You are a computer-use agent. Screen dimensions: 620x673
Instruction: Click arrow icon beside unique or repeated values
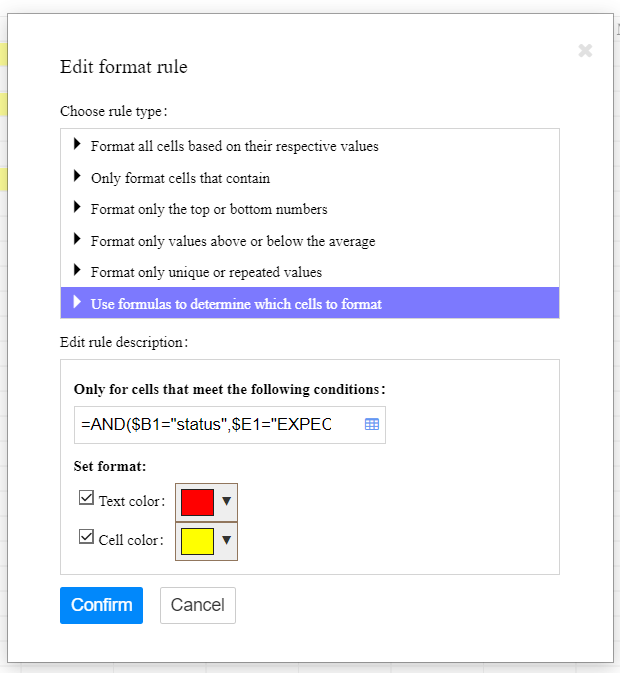tap(77, 271)
